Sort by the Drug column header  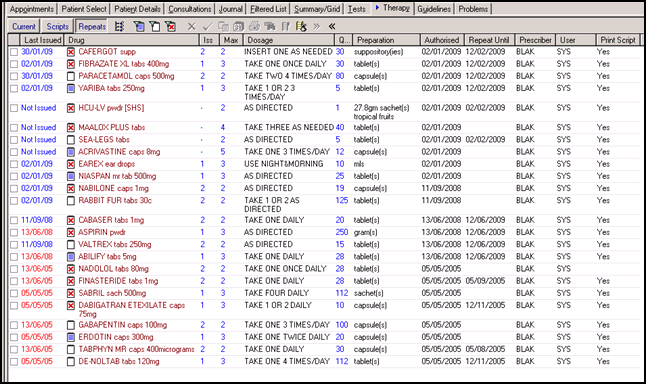(x=131, y=40)
